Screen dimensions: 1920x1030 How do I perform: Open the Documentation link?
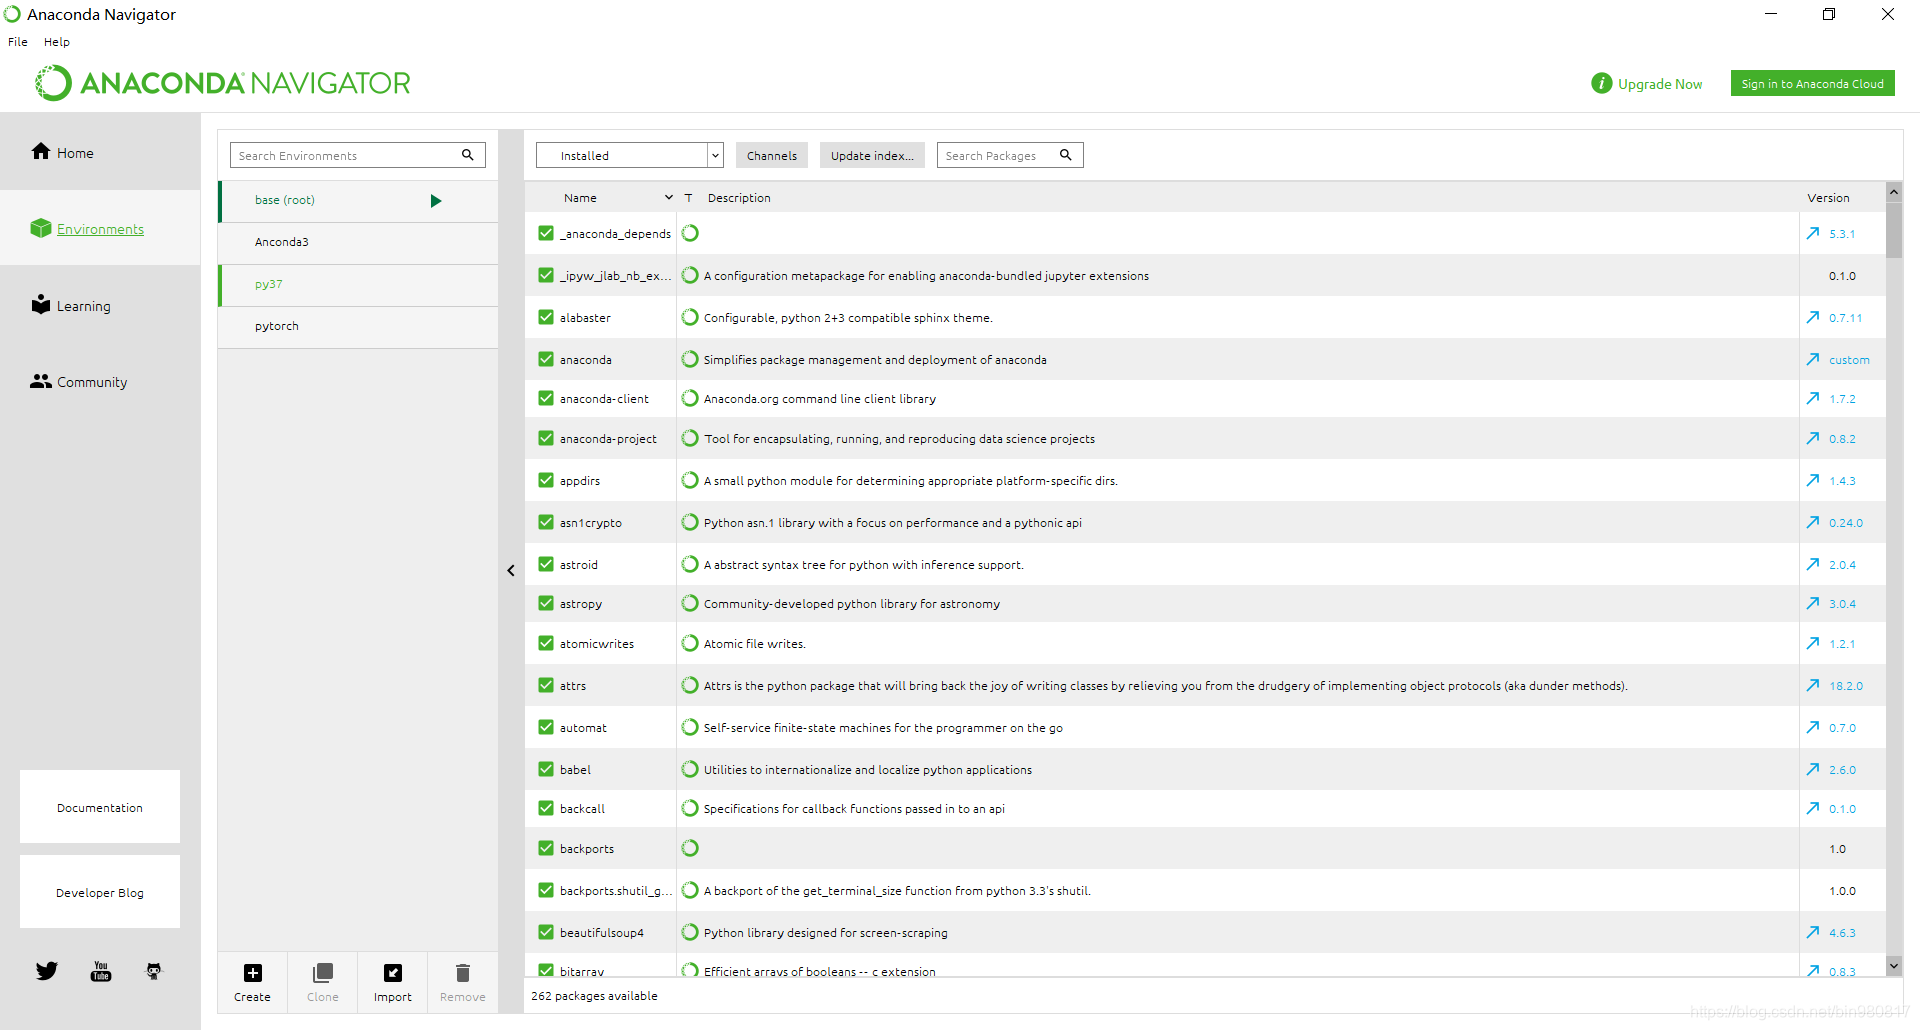point(100,807)
